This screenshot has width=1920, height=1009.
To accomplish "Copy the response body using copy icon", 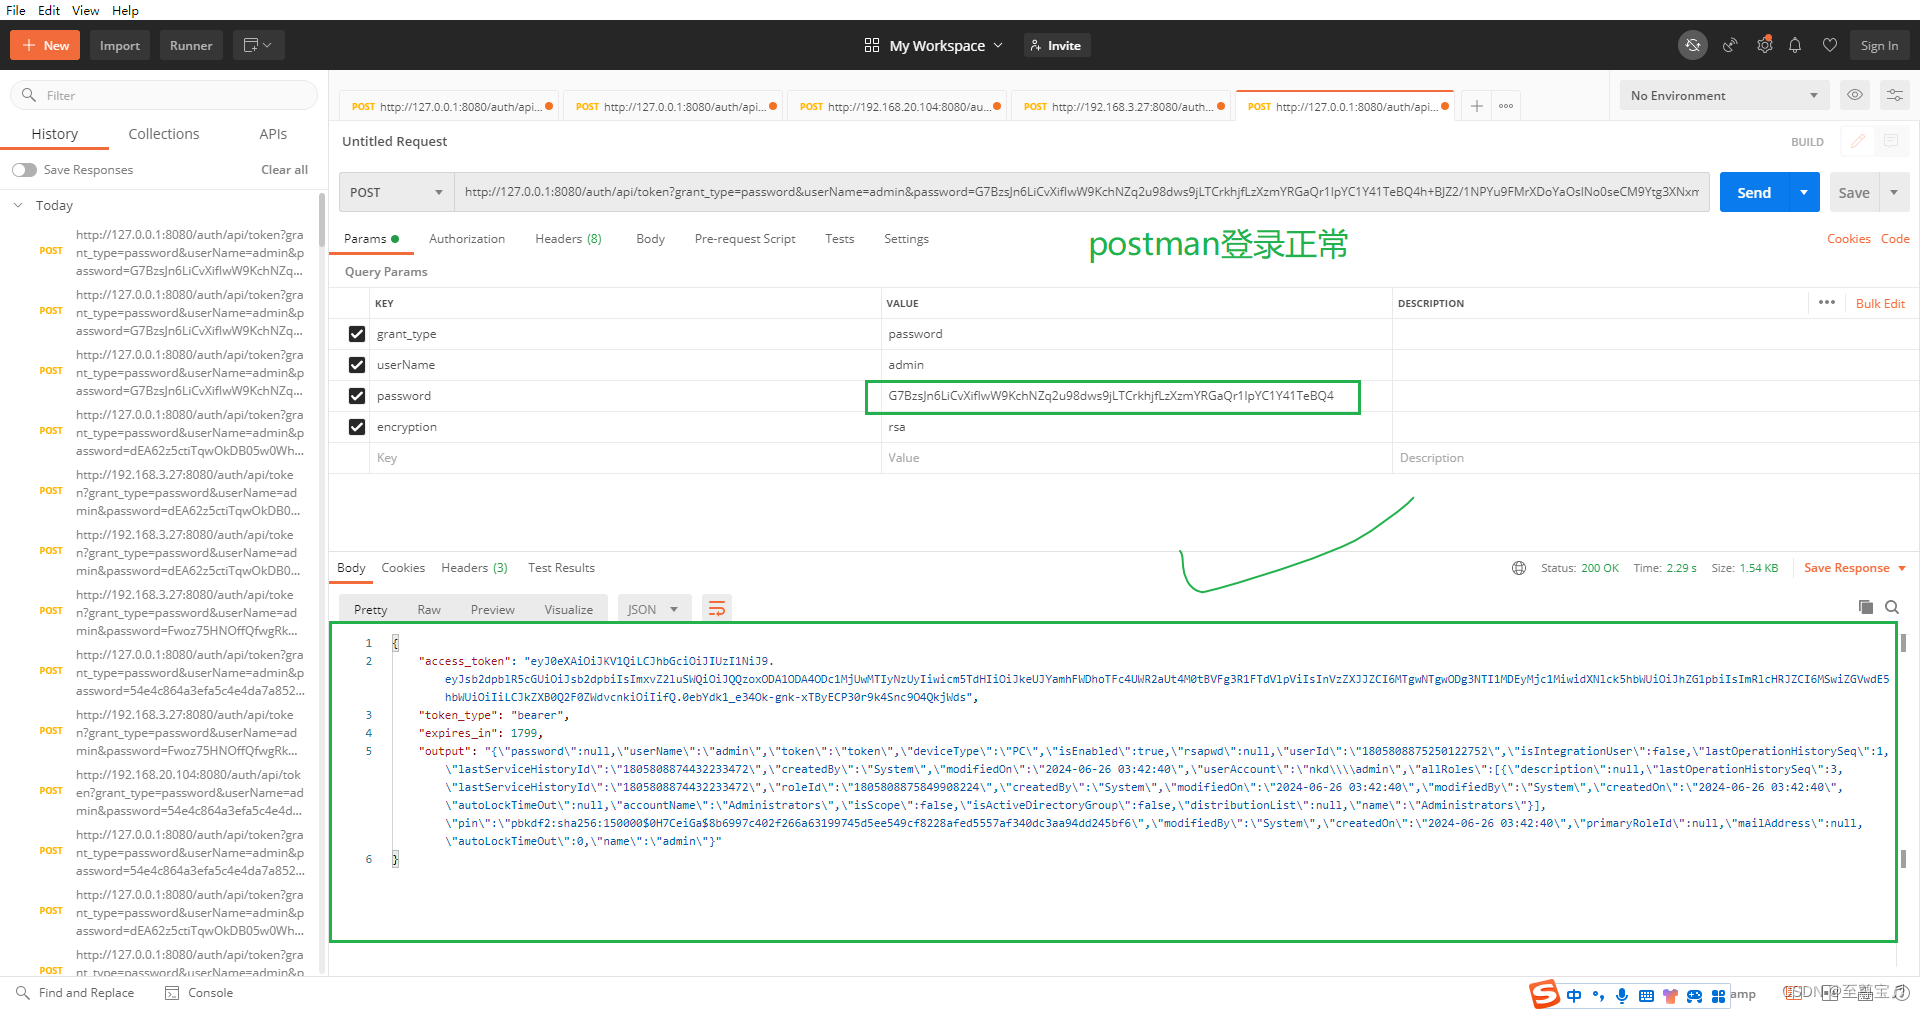I will [1864, 607].
